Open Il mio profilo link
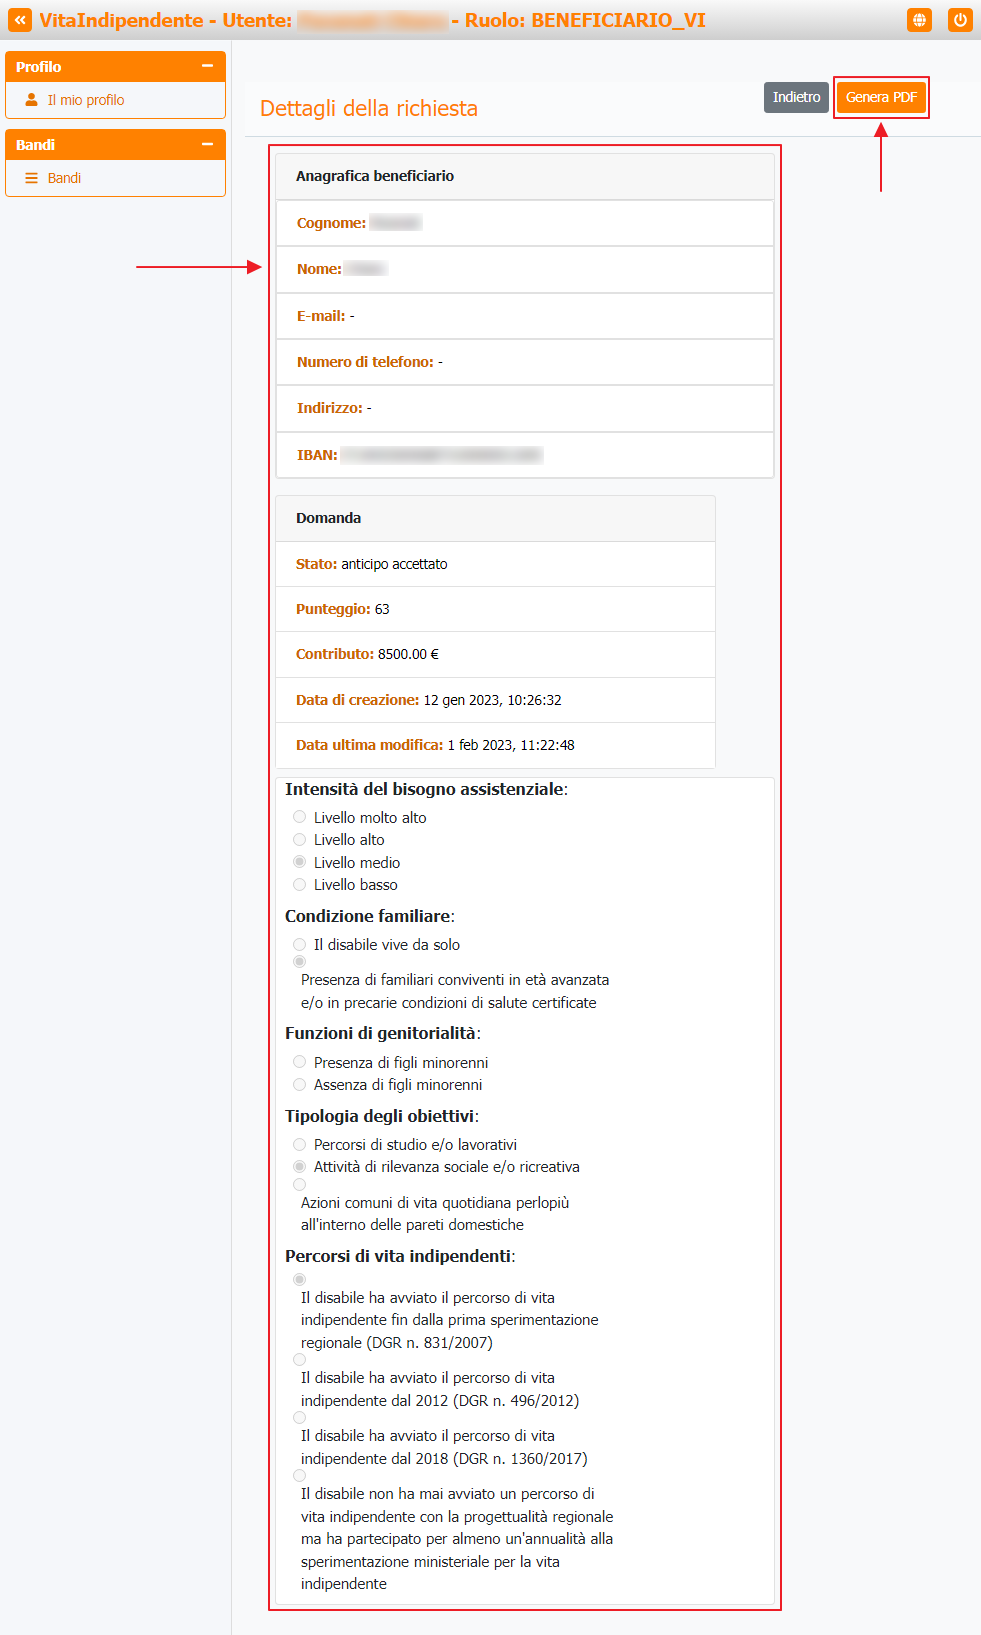 [86, 100]
